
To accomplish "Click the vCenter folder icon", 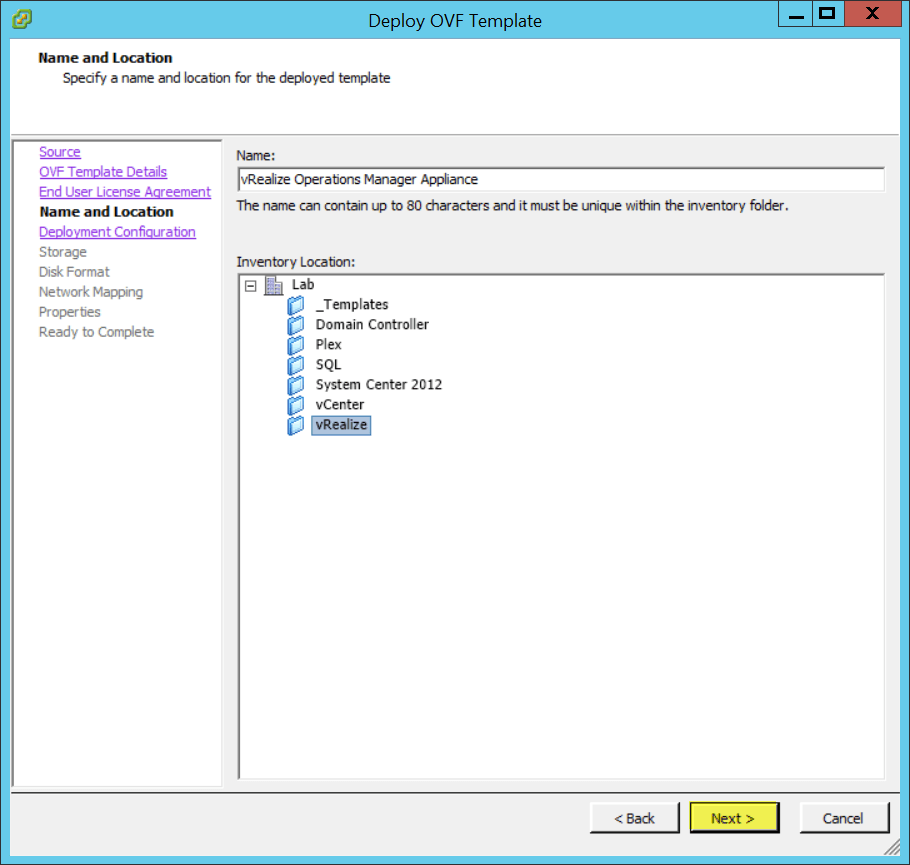I will pos(296,405).
